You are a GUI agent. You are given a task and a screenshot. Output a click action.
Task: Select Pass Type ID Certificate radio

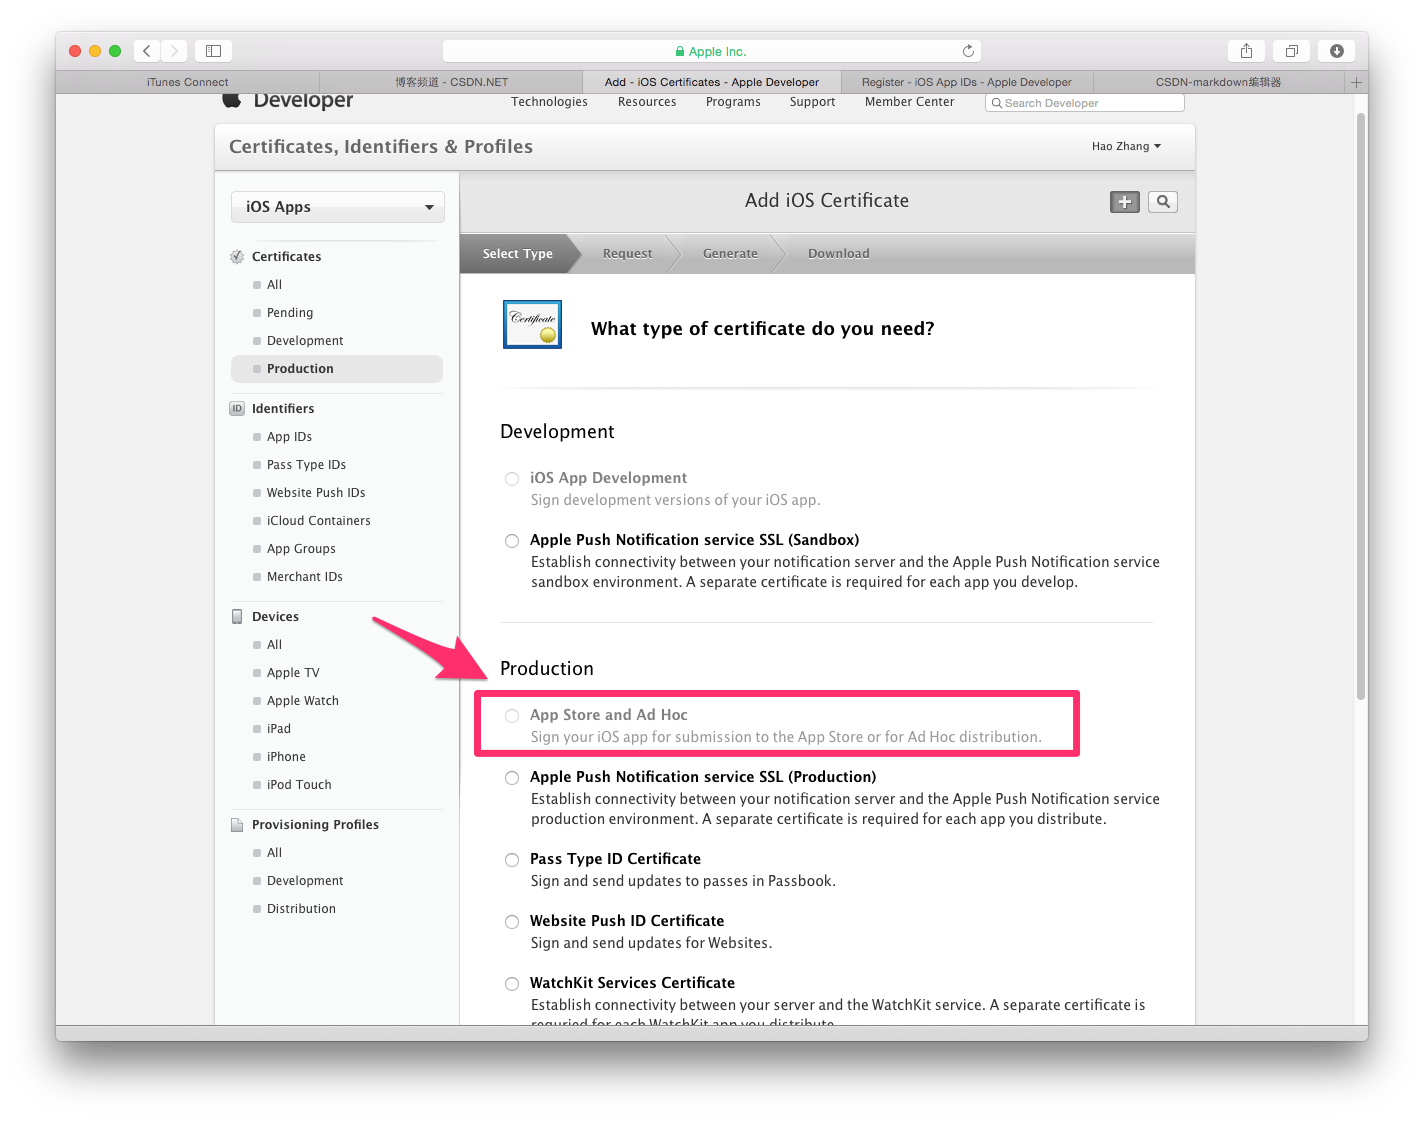coord(512,860)
